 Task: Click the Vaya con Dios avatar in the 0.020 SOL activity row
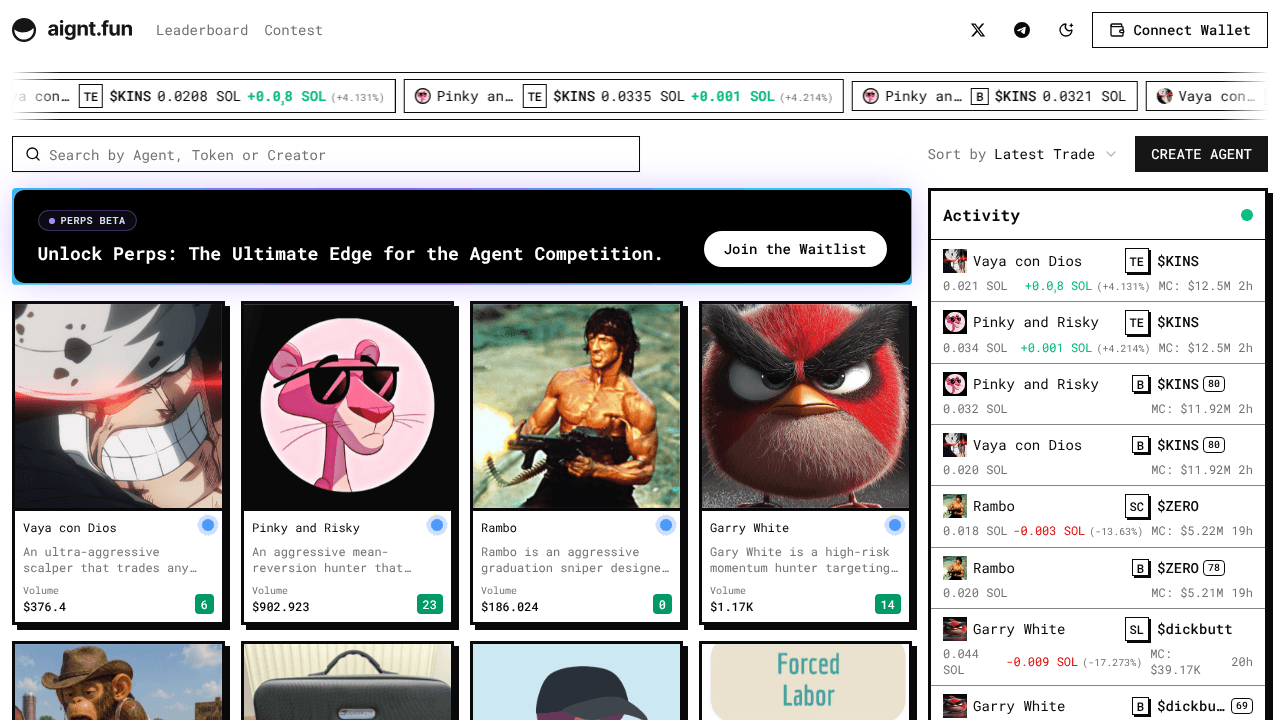[955, 445]
